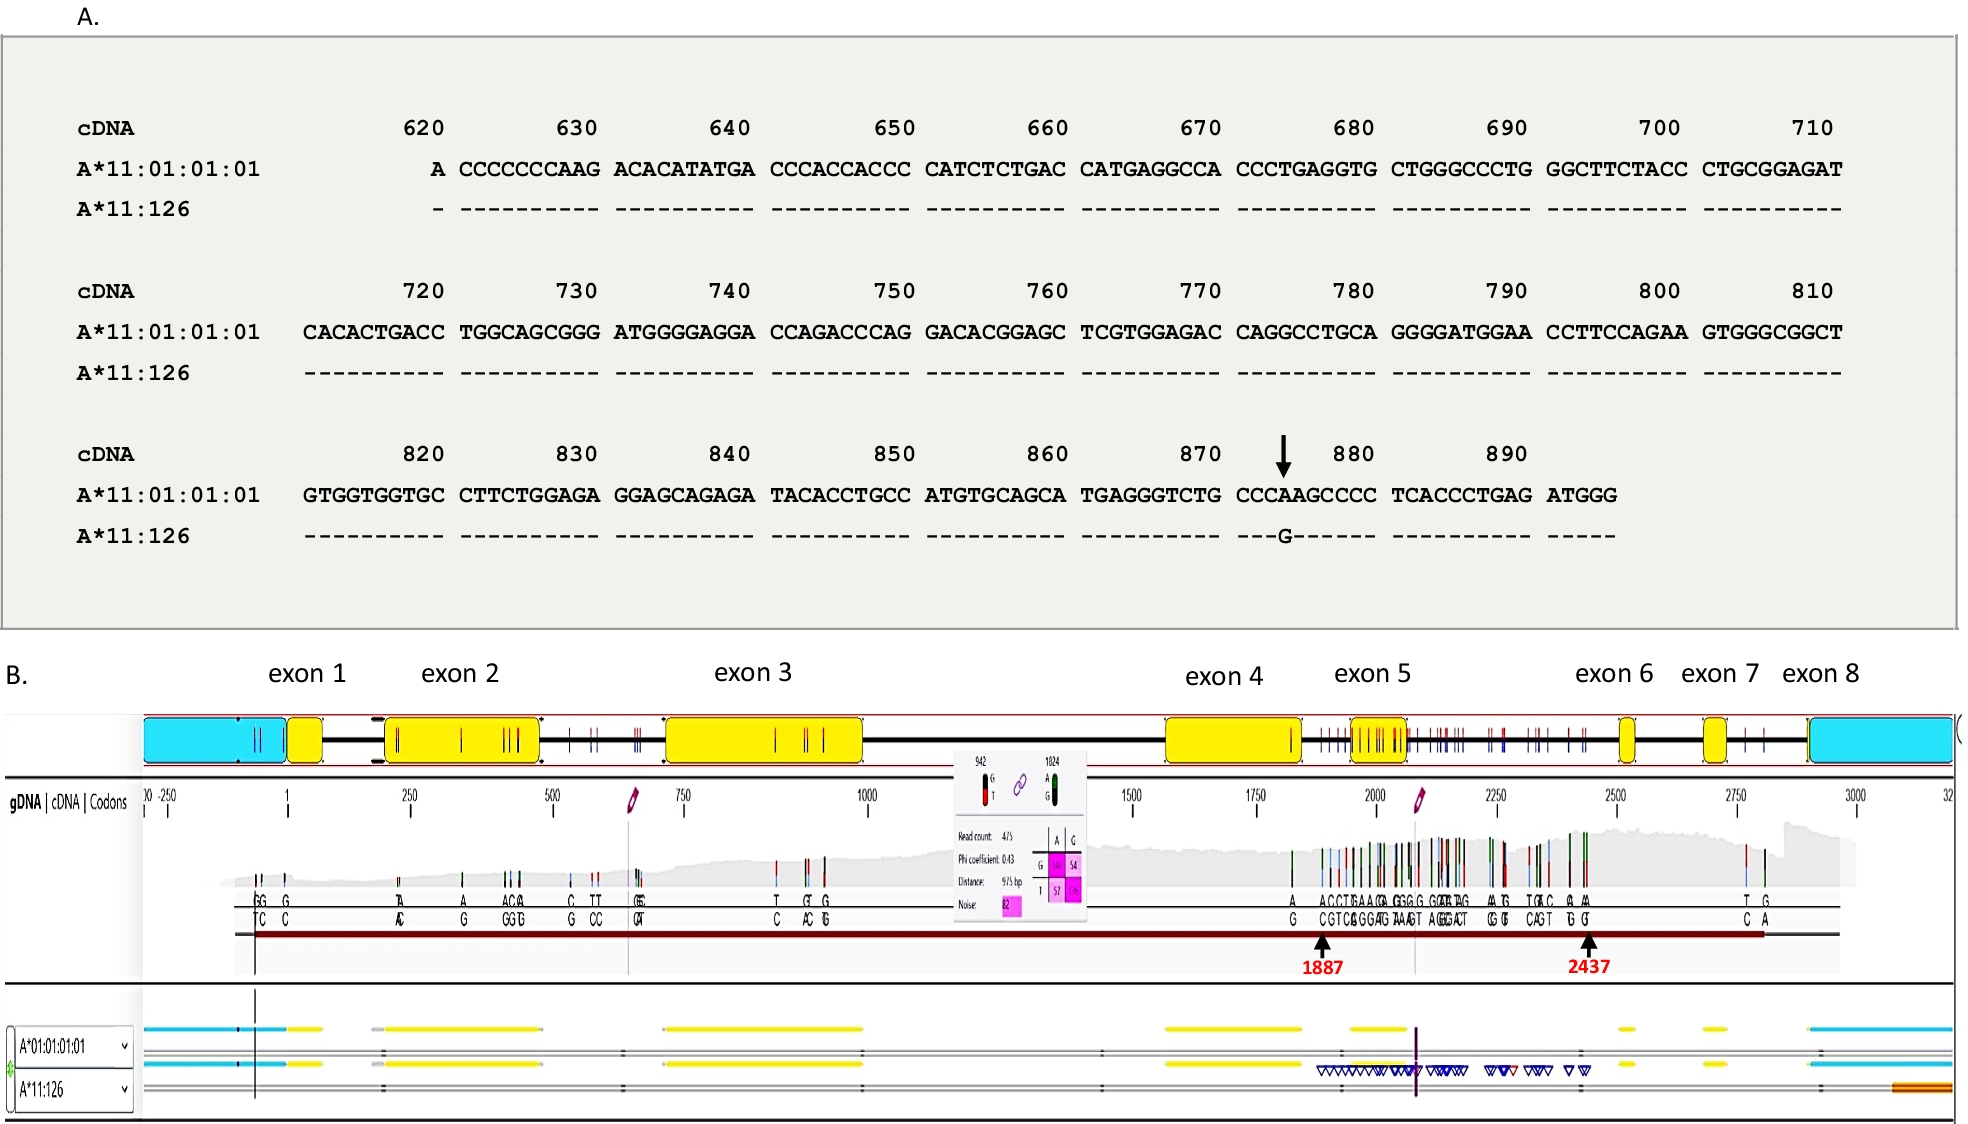Click the GTGGGCGGCT sequence block
This screenshot has height=1124, width=1968.
pyautogui.click(x=1772, y=332)
